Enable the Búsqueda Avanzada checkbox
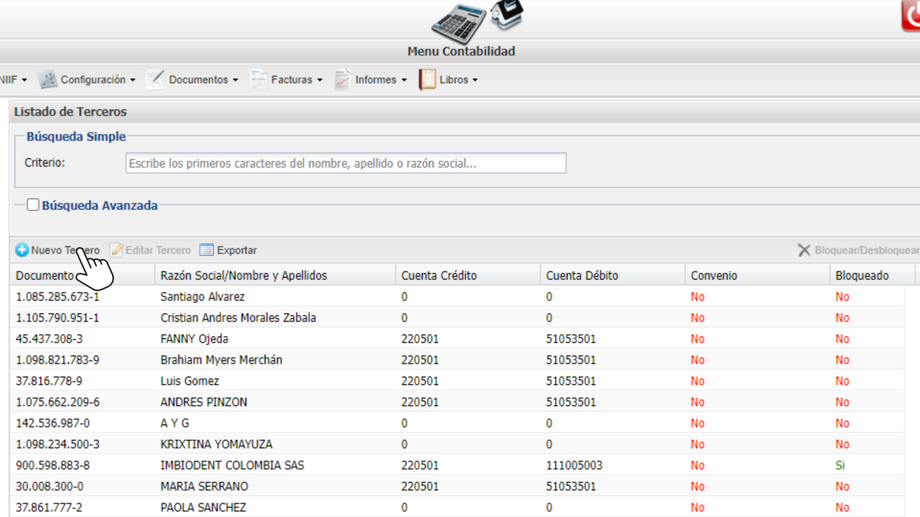Viewport: 920px width, 517px height. (33, 205)
